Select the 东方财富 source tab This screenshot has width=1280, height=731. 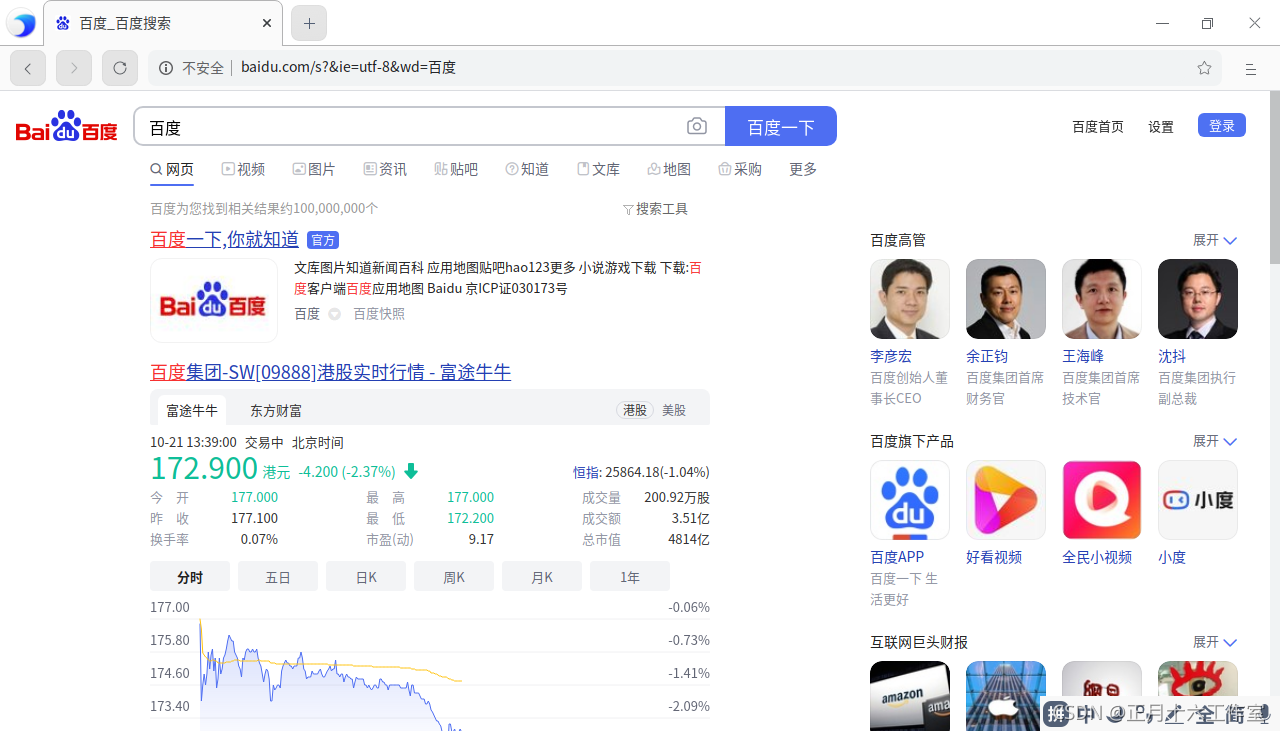point(276,410)
